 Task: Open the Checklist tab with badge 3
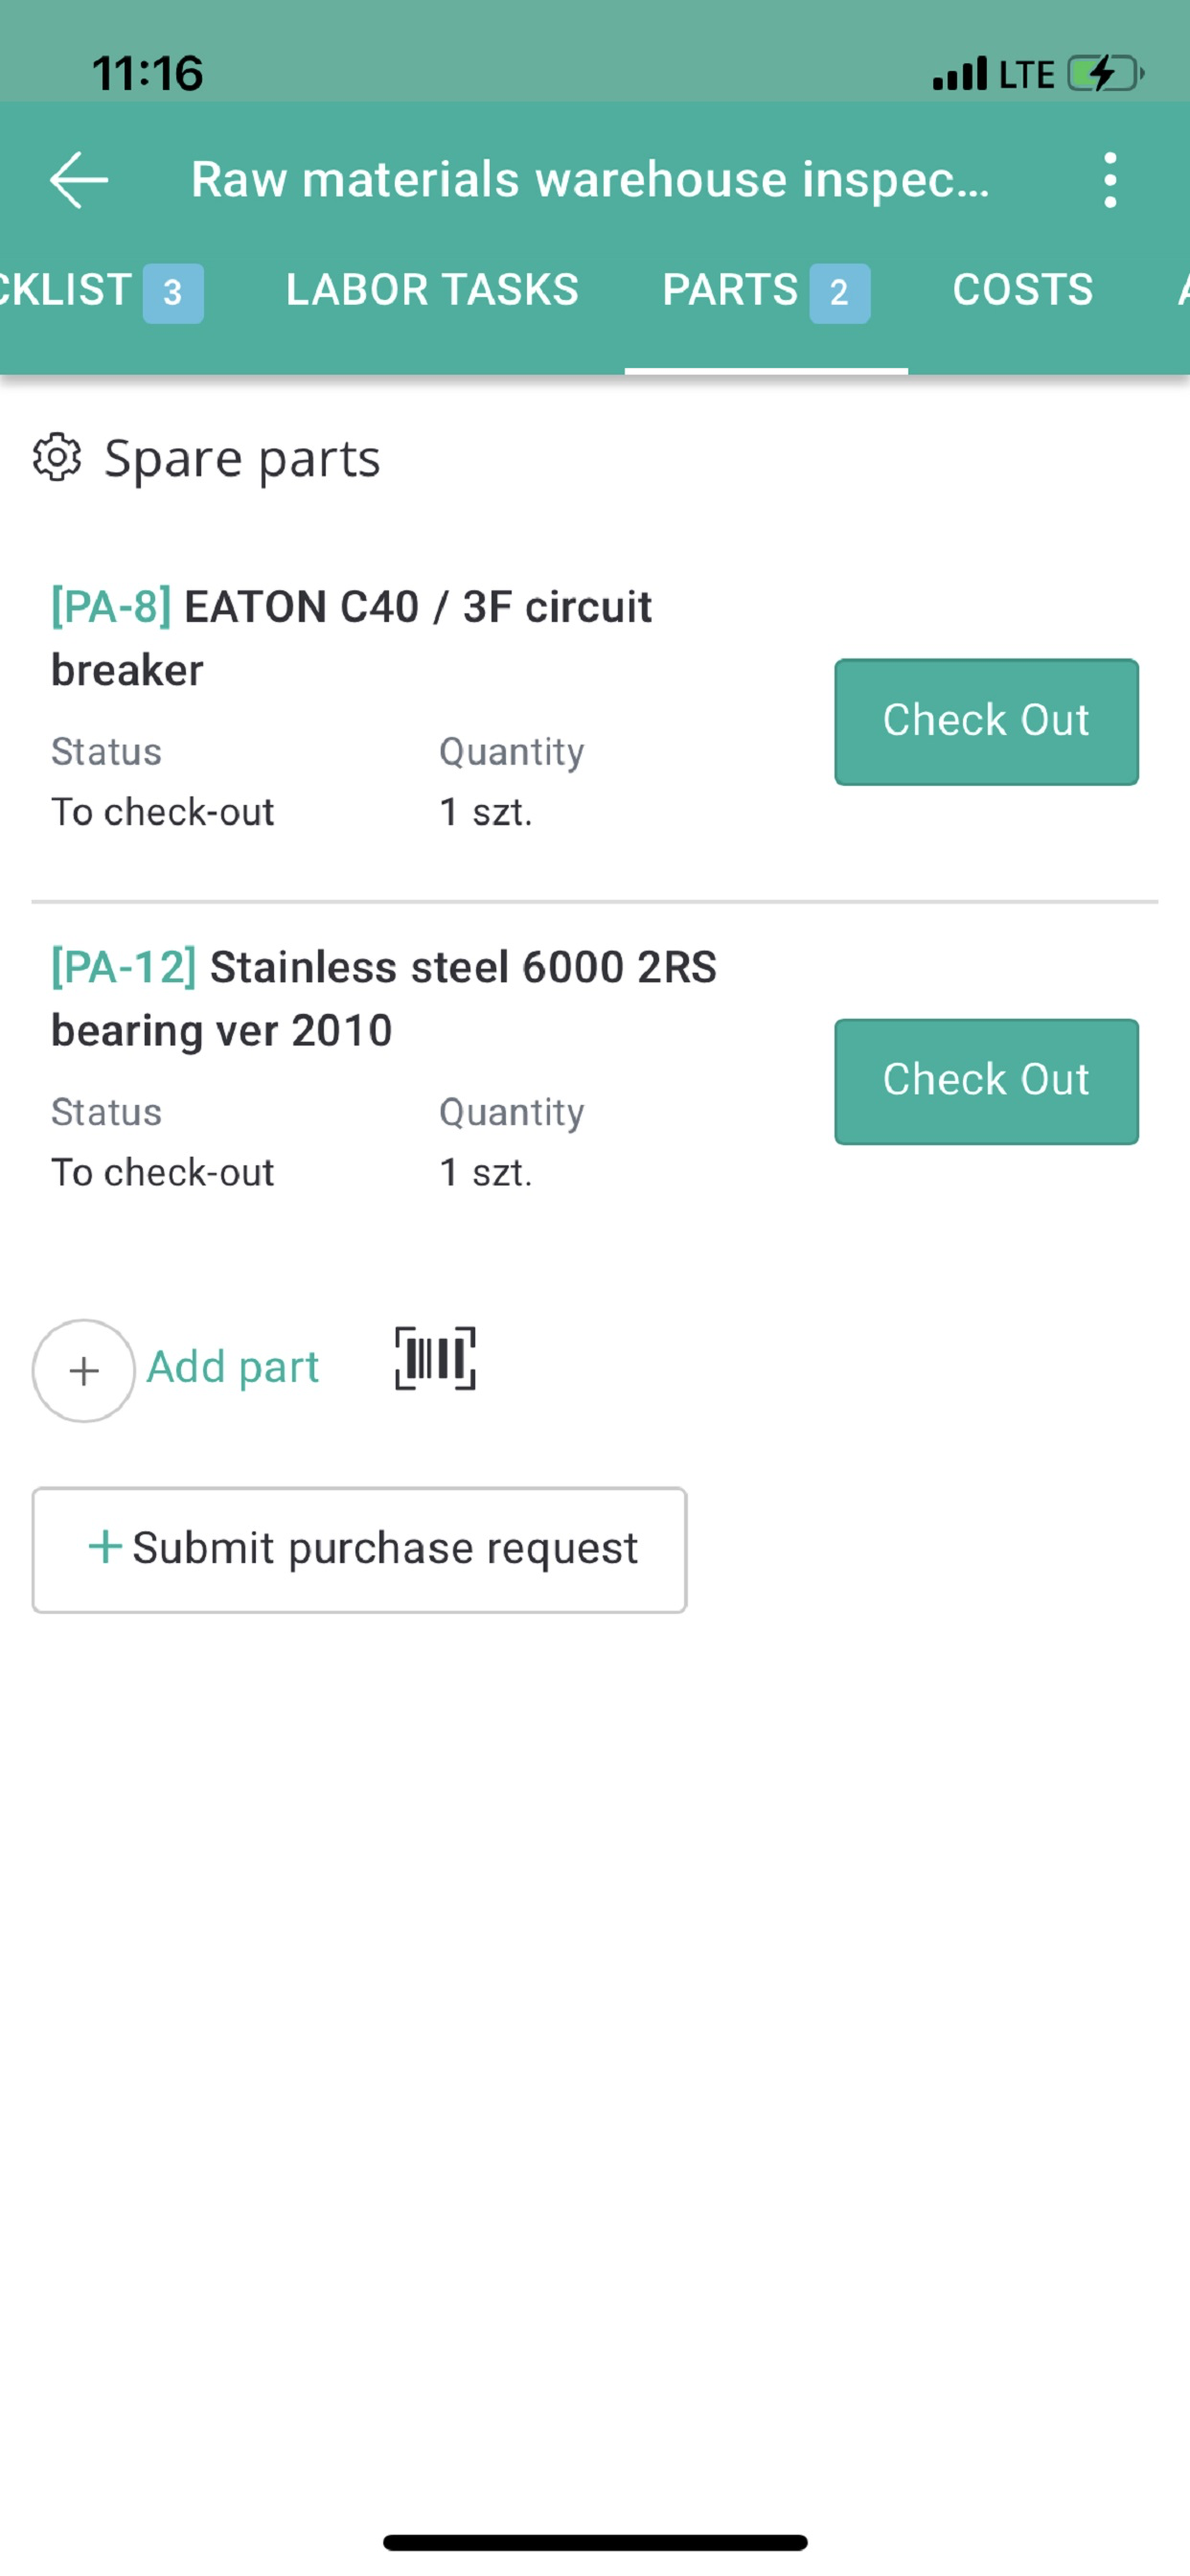(100, 291)
